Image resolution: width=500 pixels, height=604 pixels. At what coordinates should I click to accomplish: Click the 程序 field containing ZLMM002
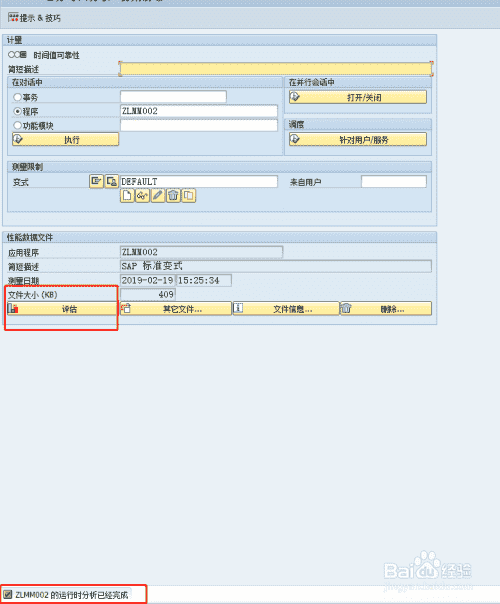(199, 111)
